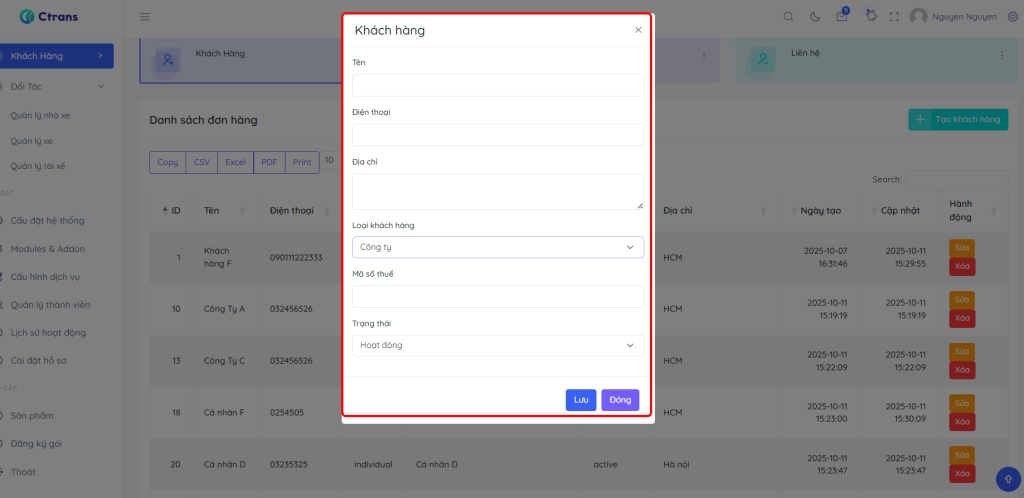The image size is (1024, 498).
Task: Expand the Đối Tác sidebar menu
Action: tap(55, 87)
